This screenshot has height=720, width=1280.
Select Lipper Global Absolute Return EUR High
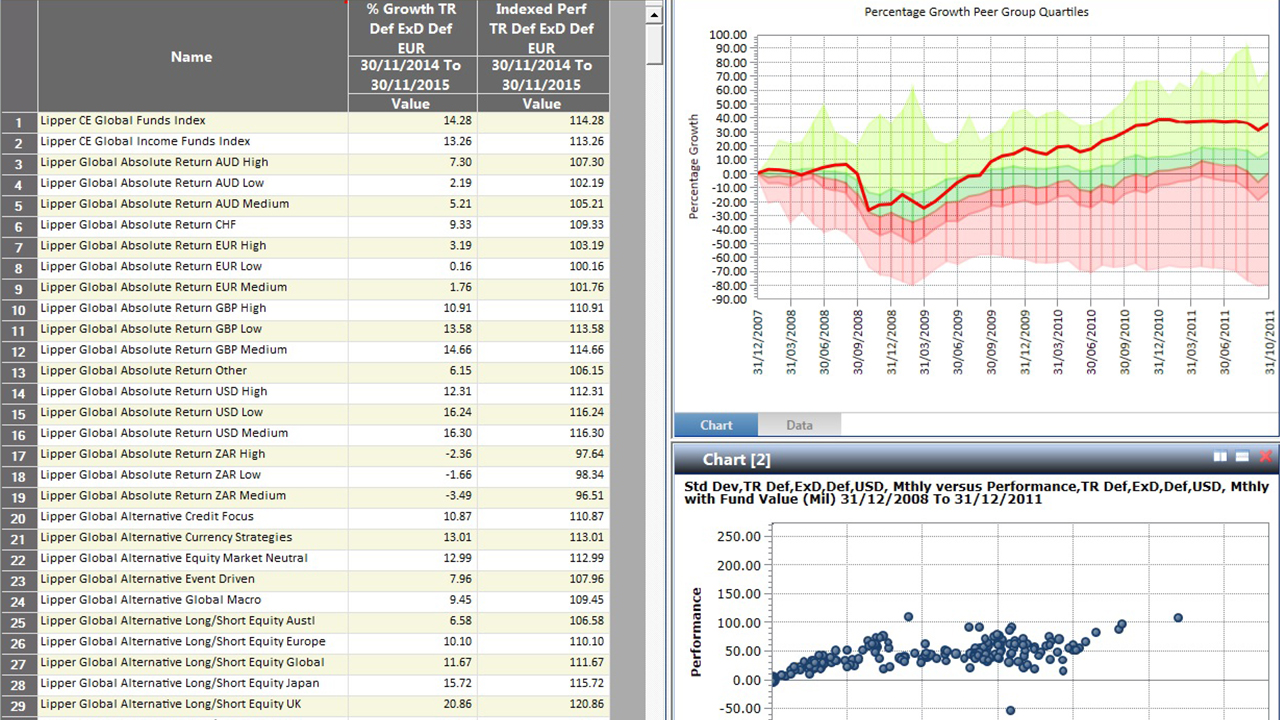tap(153, 245)
